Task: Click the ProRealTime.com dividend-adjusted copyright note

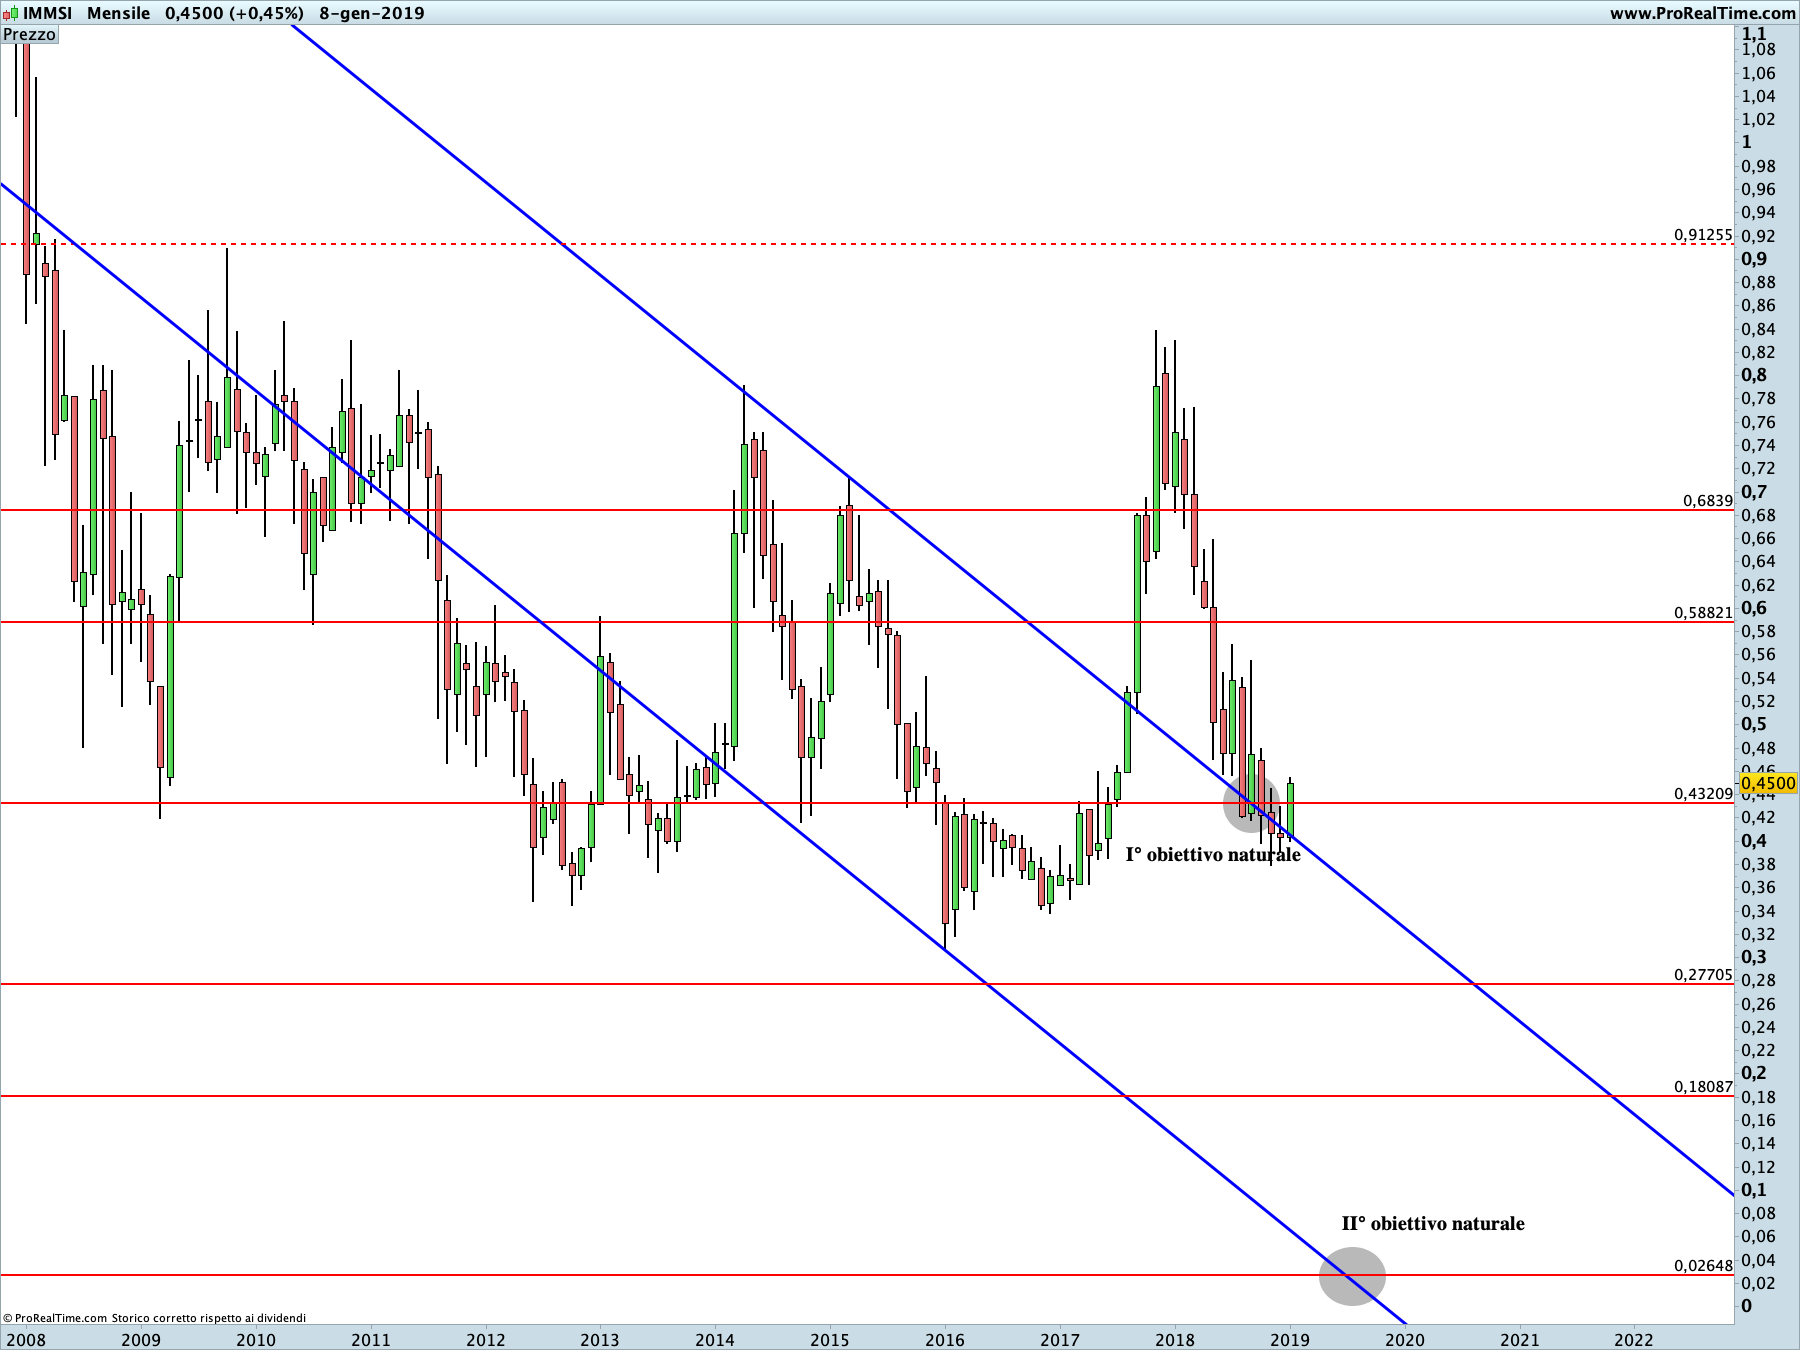Action: (x=155, y=1318)
